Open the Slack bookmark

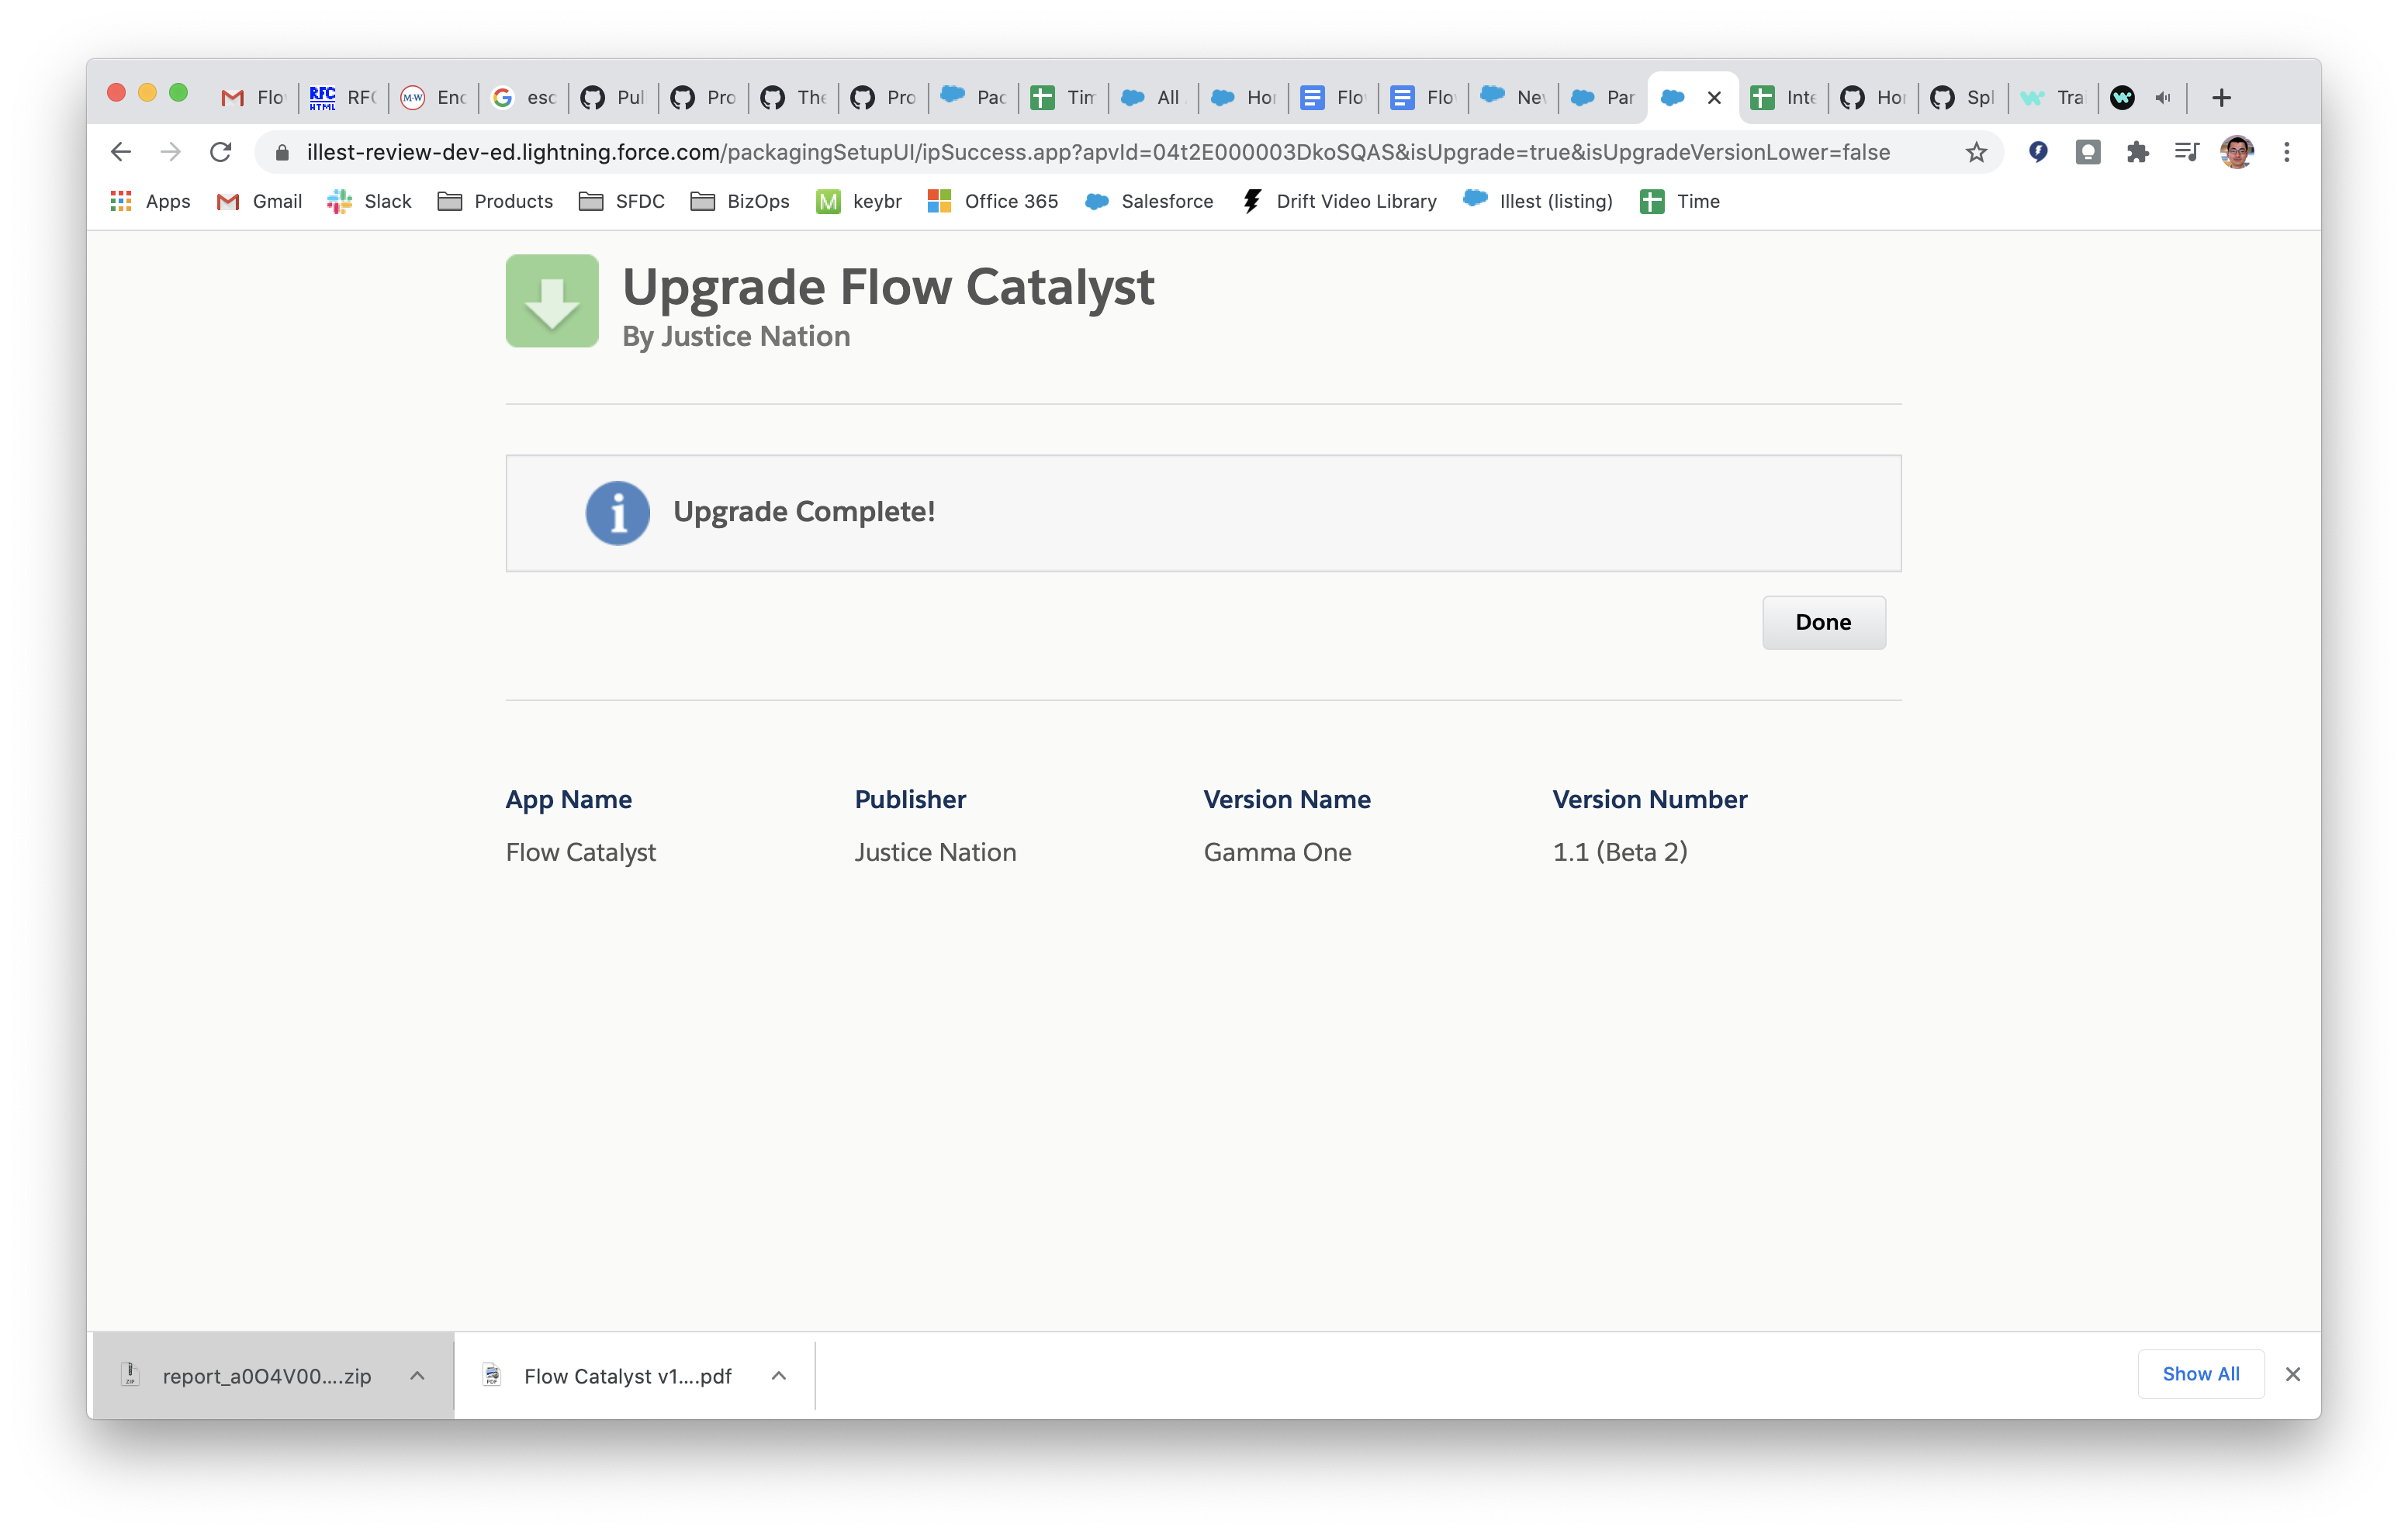point(369,201)
